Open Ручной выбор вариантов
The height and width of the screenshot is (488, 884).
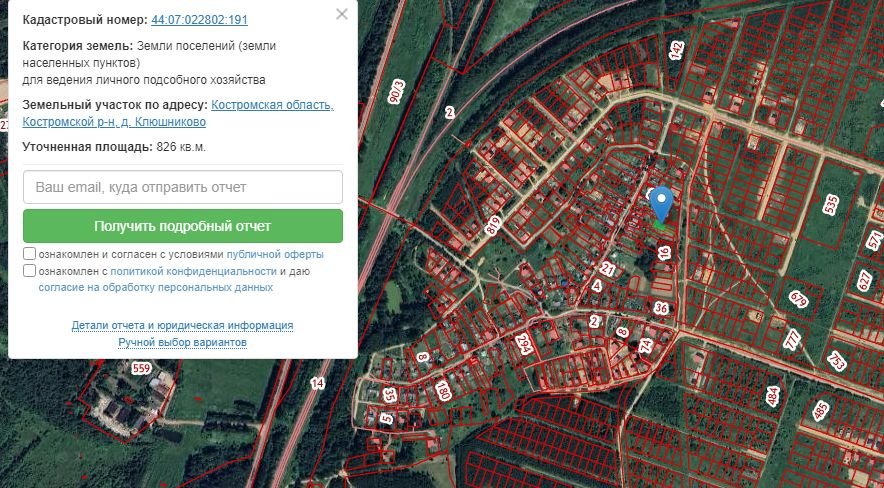click(x=182, y=343)
